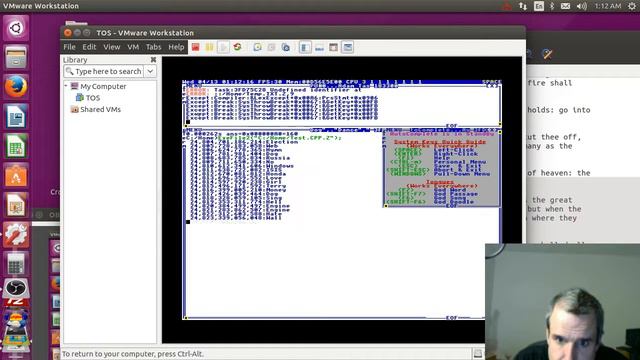This screenshot has height=360, width=640.
Task: Click the sound volume indicator
Action: (582, 6)
